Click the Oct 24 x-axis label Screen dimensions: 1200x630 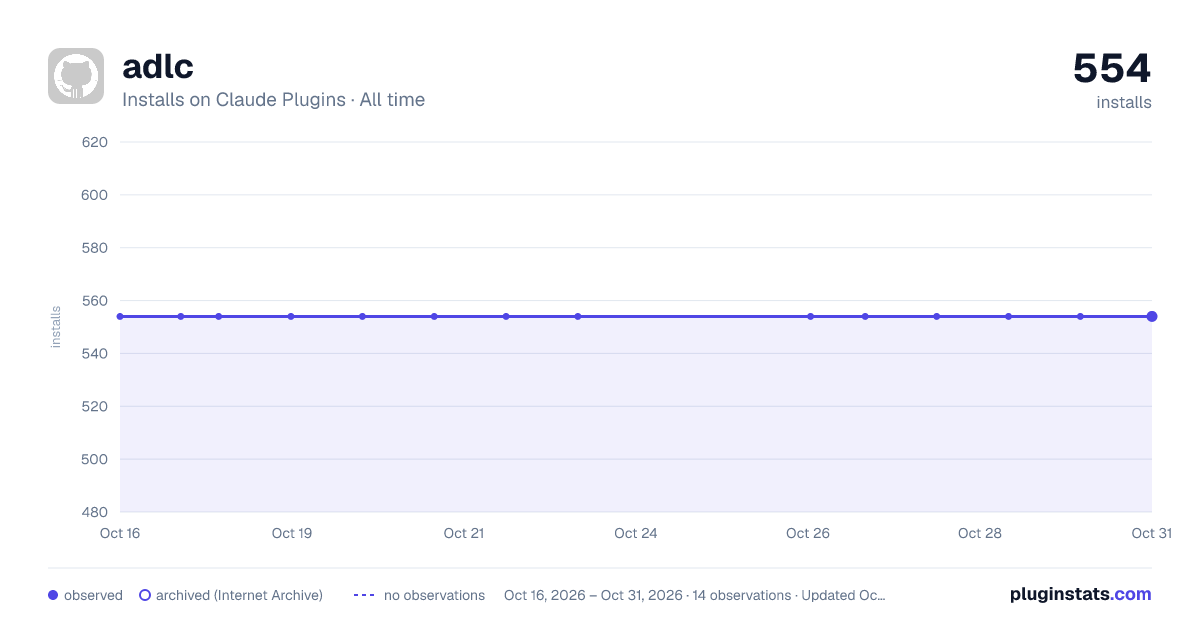[636, 533]
